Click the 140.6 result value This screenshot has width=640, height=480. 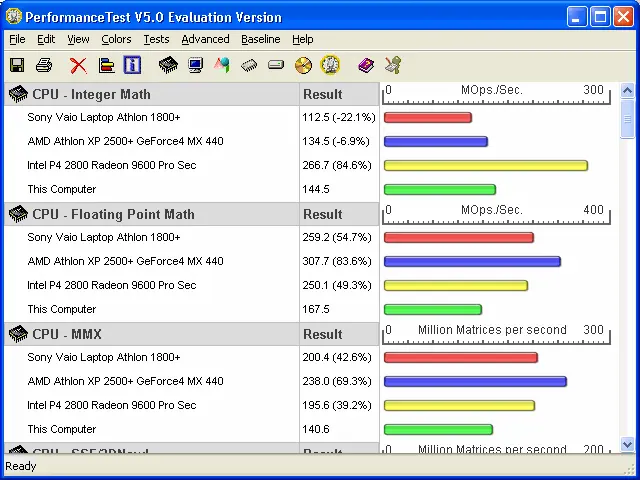(316, 429)
